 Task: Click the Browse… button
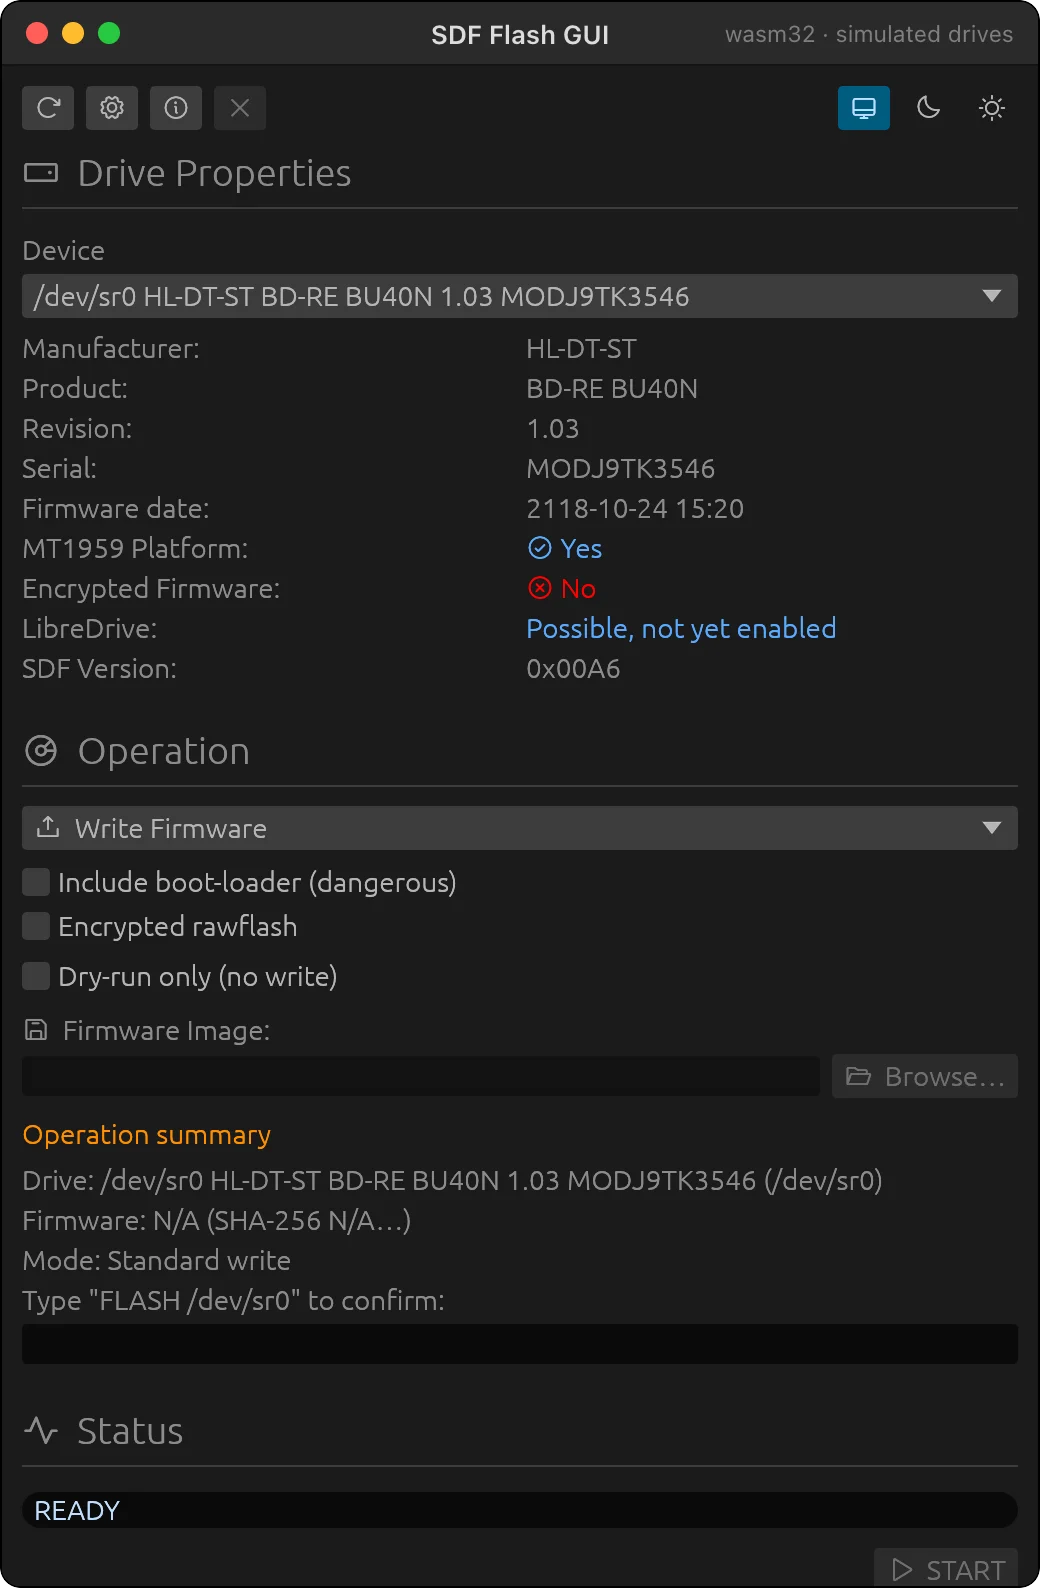click(x=925, y=1076)
